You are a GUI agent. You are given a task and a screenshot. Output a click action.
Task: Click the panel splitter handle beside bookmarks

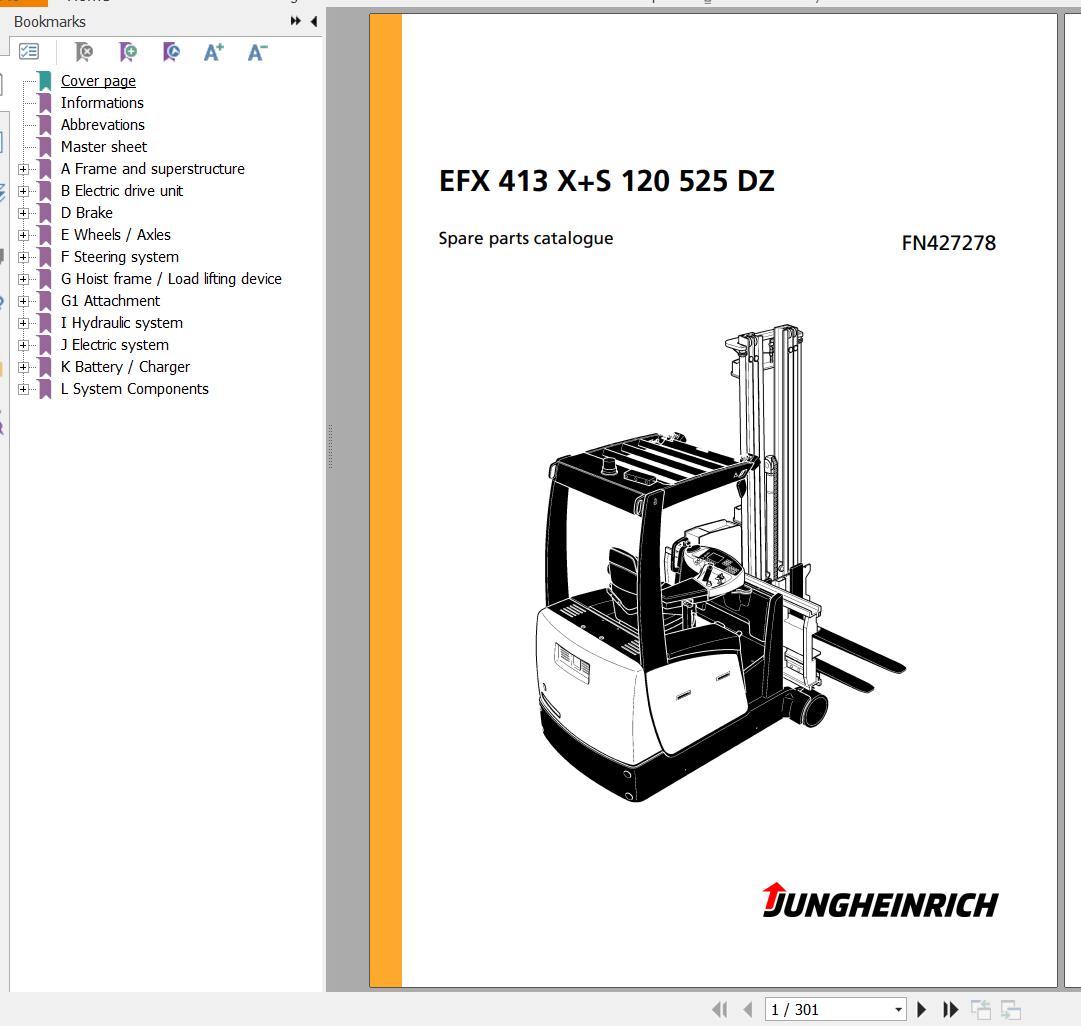click(x=330, y=447)
